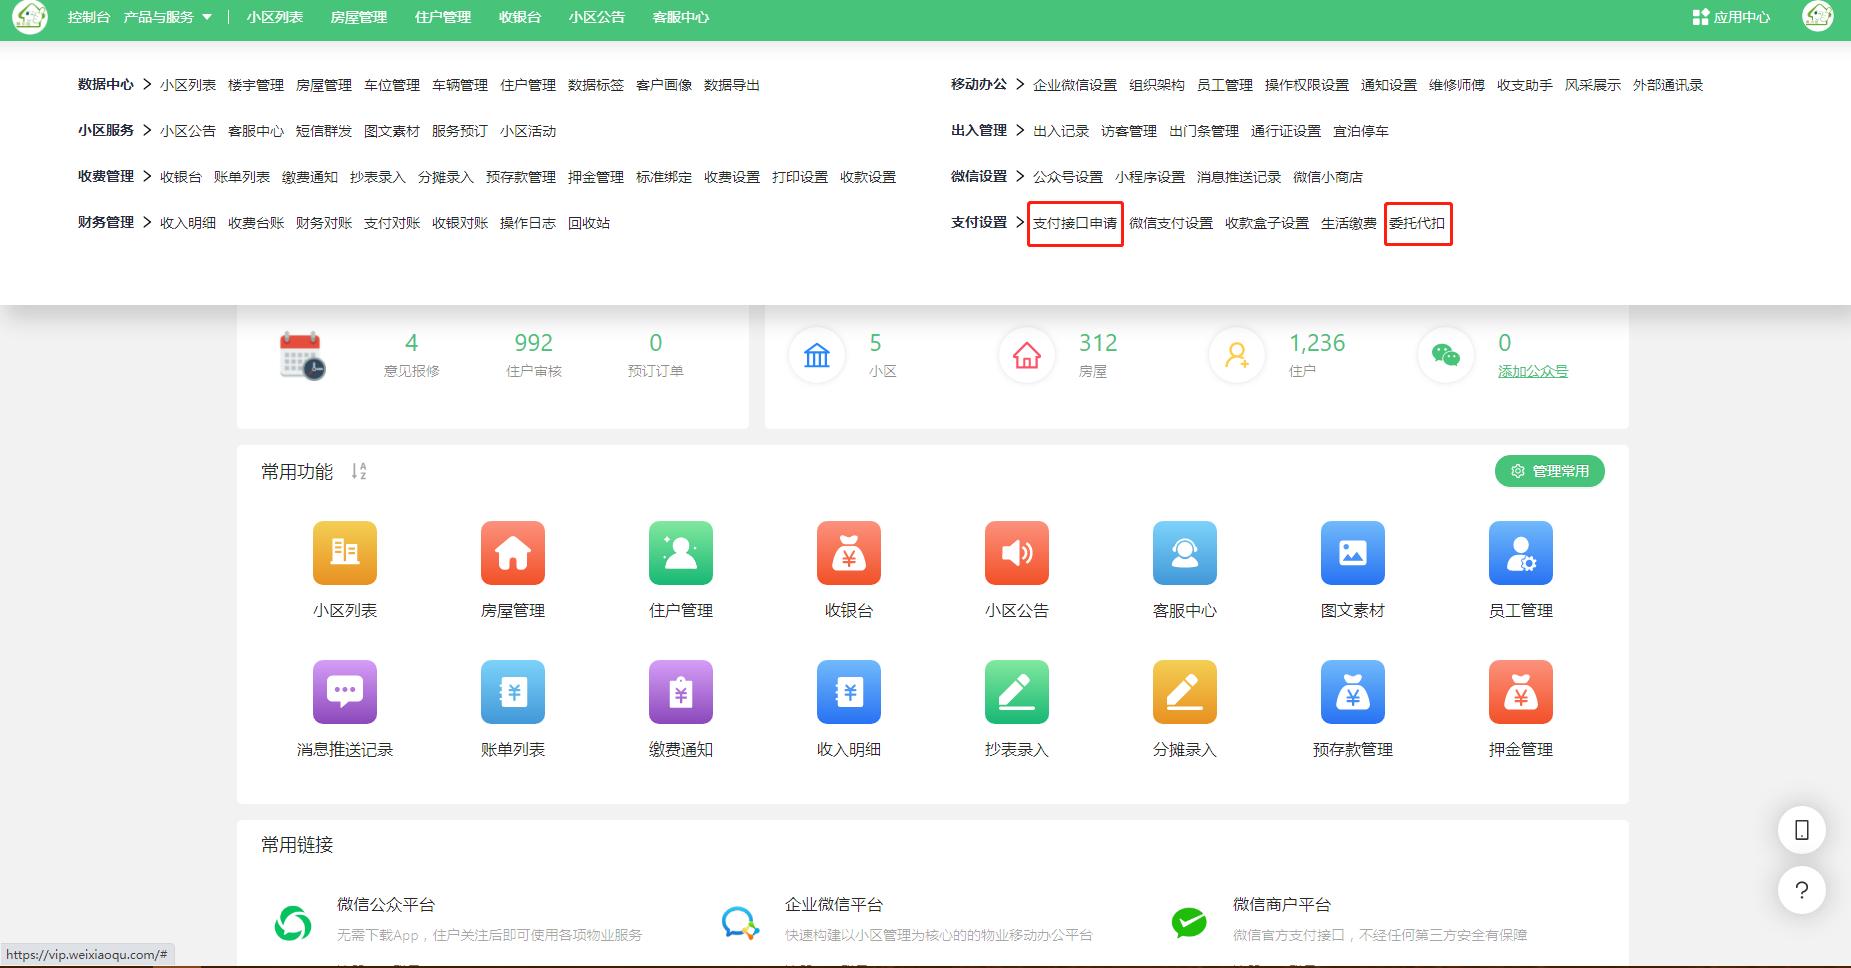Screen dimensions: 1851x968
Task: Open the 应用中心 in the top bar
Action: click(x=1731, y=17)
